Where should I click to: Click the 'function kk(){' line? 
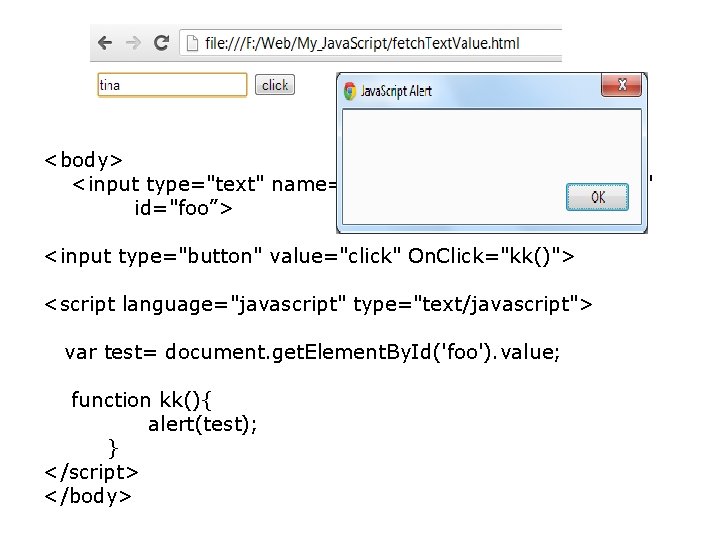141,400
